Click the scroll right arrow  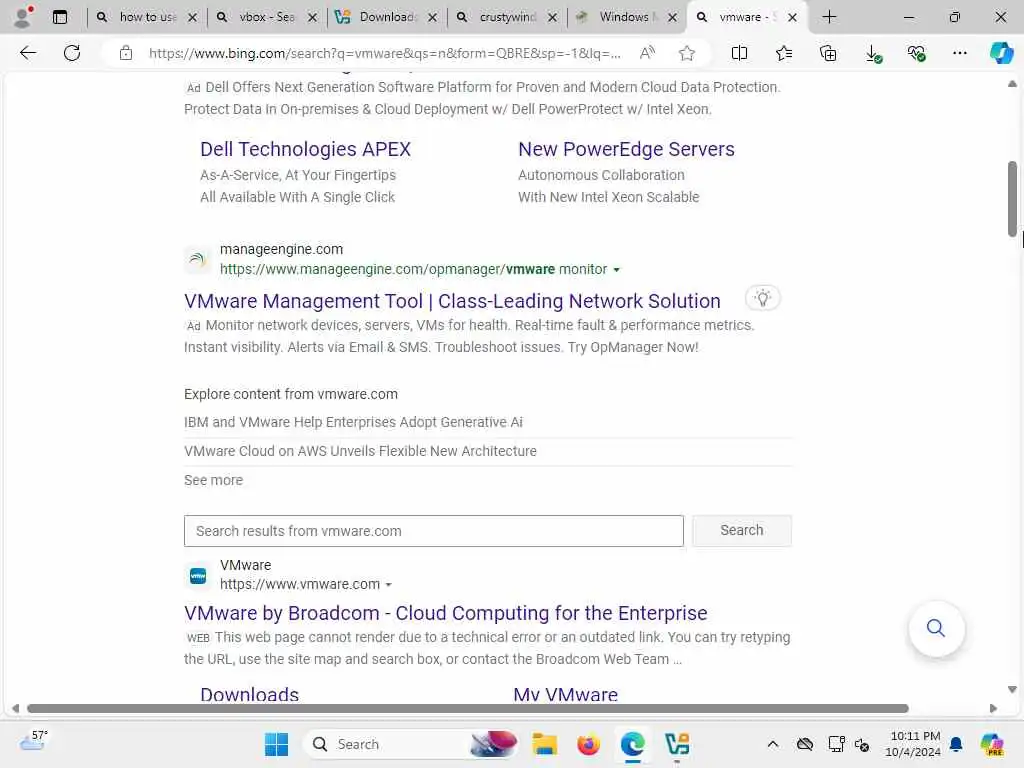point(993,709)
